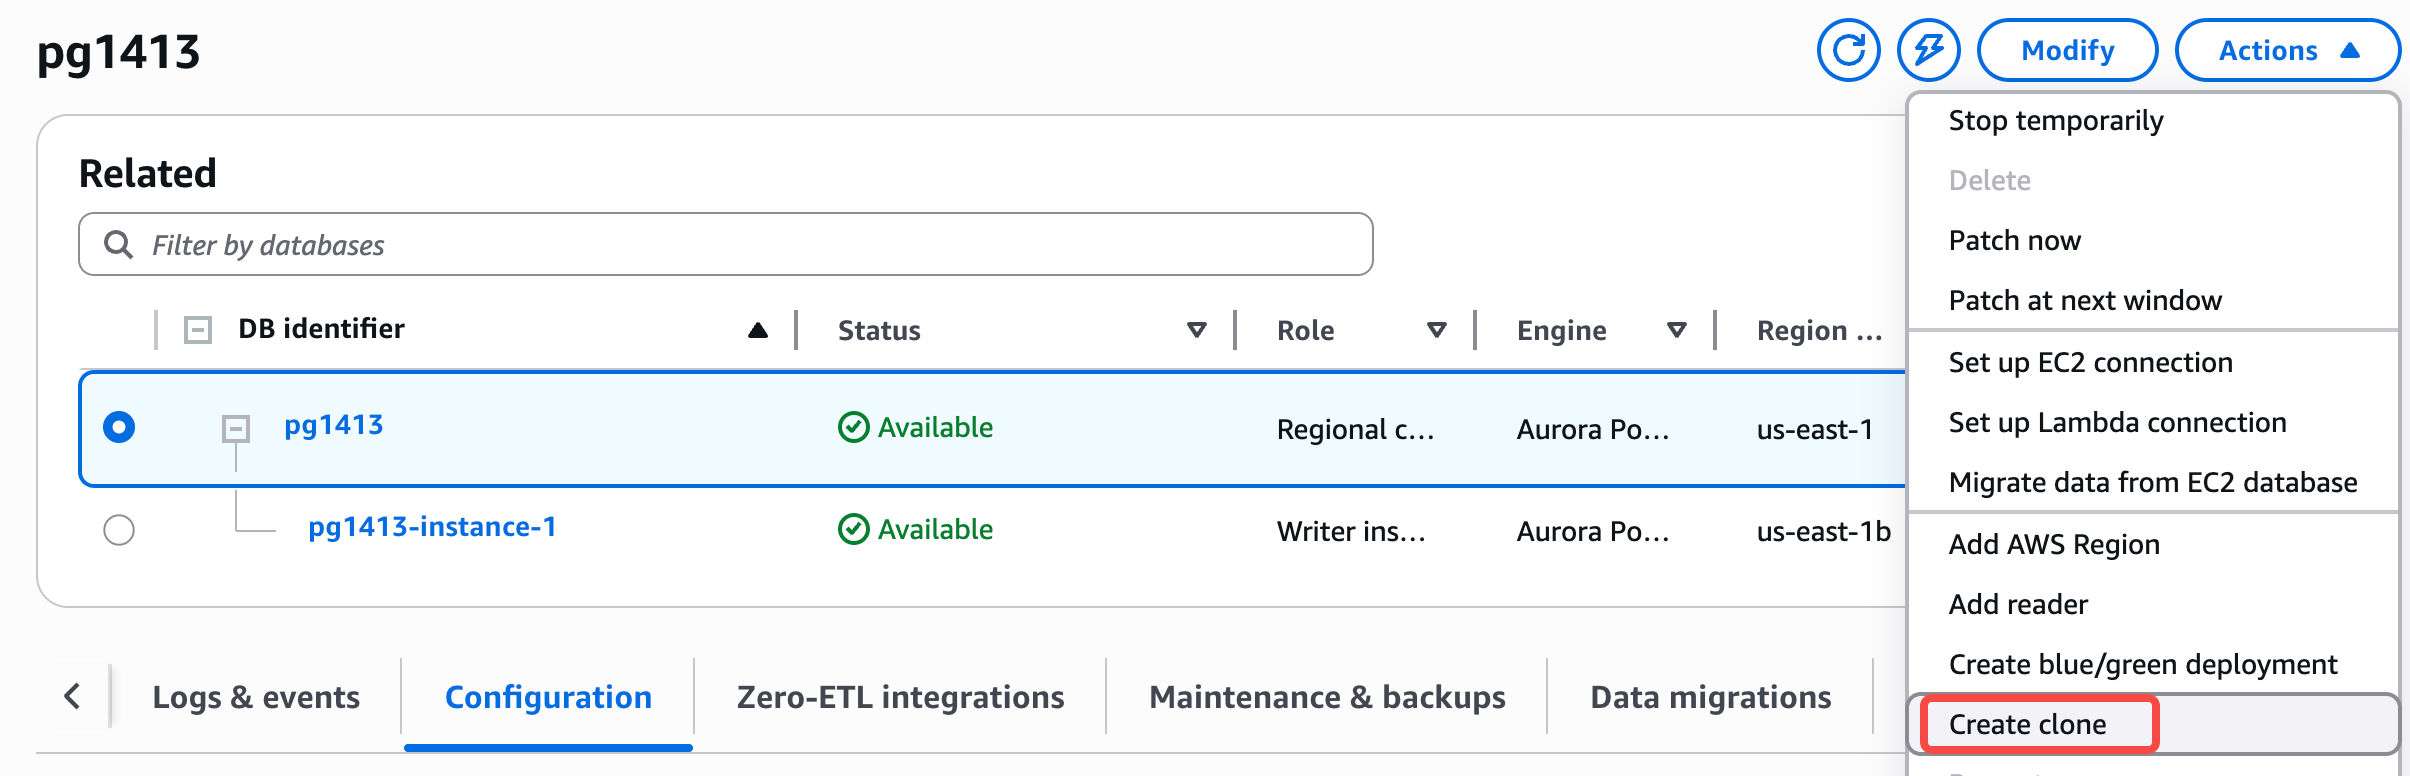This screenshot has height=776, width=2410.
Task: Open the Zero-ETL integrations tab
Action: pyautogui.click(x=900, y=697)
